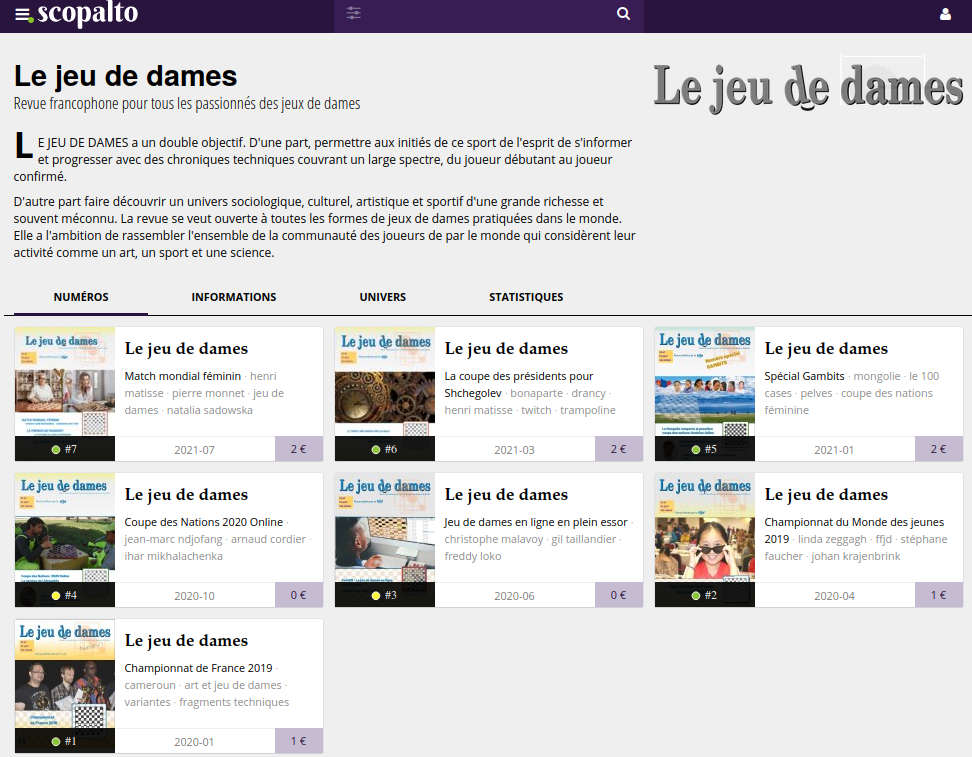The image size is (972, 757).
Task: Click the green status dot on issue #7
Action: point(56,450)
